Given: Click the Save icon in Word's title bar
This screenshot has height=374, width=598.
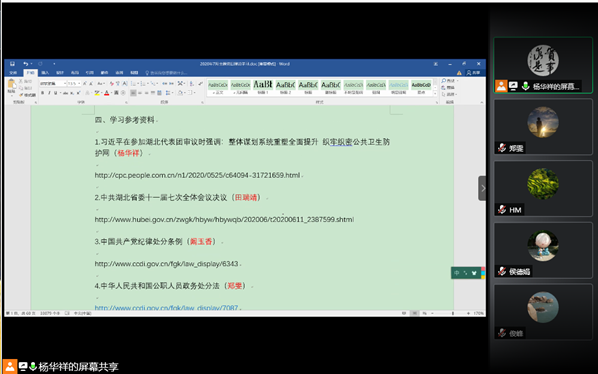Looking at the screenshot, I should point(12,64).
